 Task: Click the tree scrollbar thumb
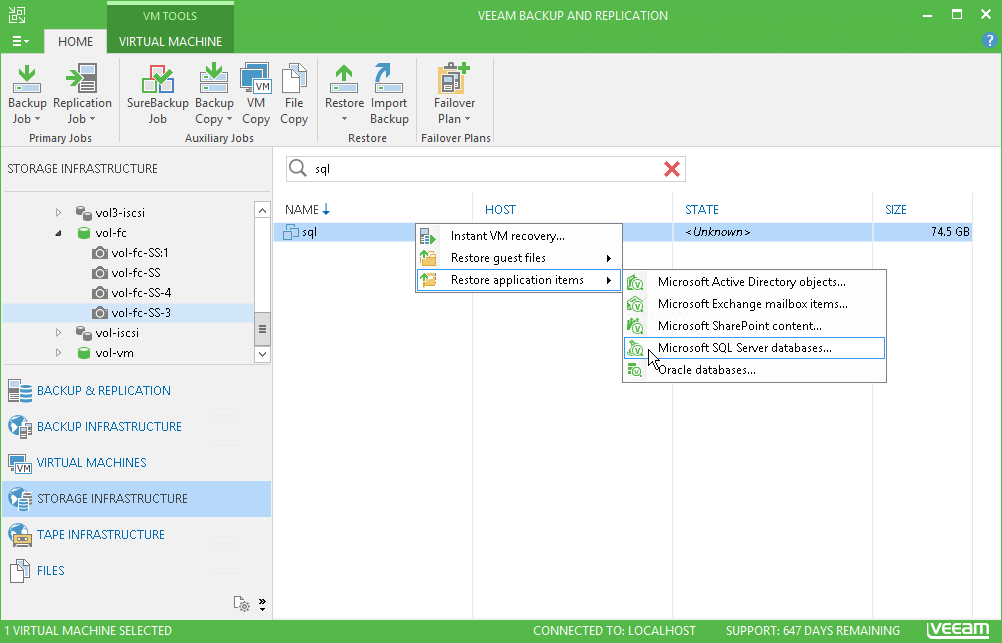[262, 329]
